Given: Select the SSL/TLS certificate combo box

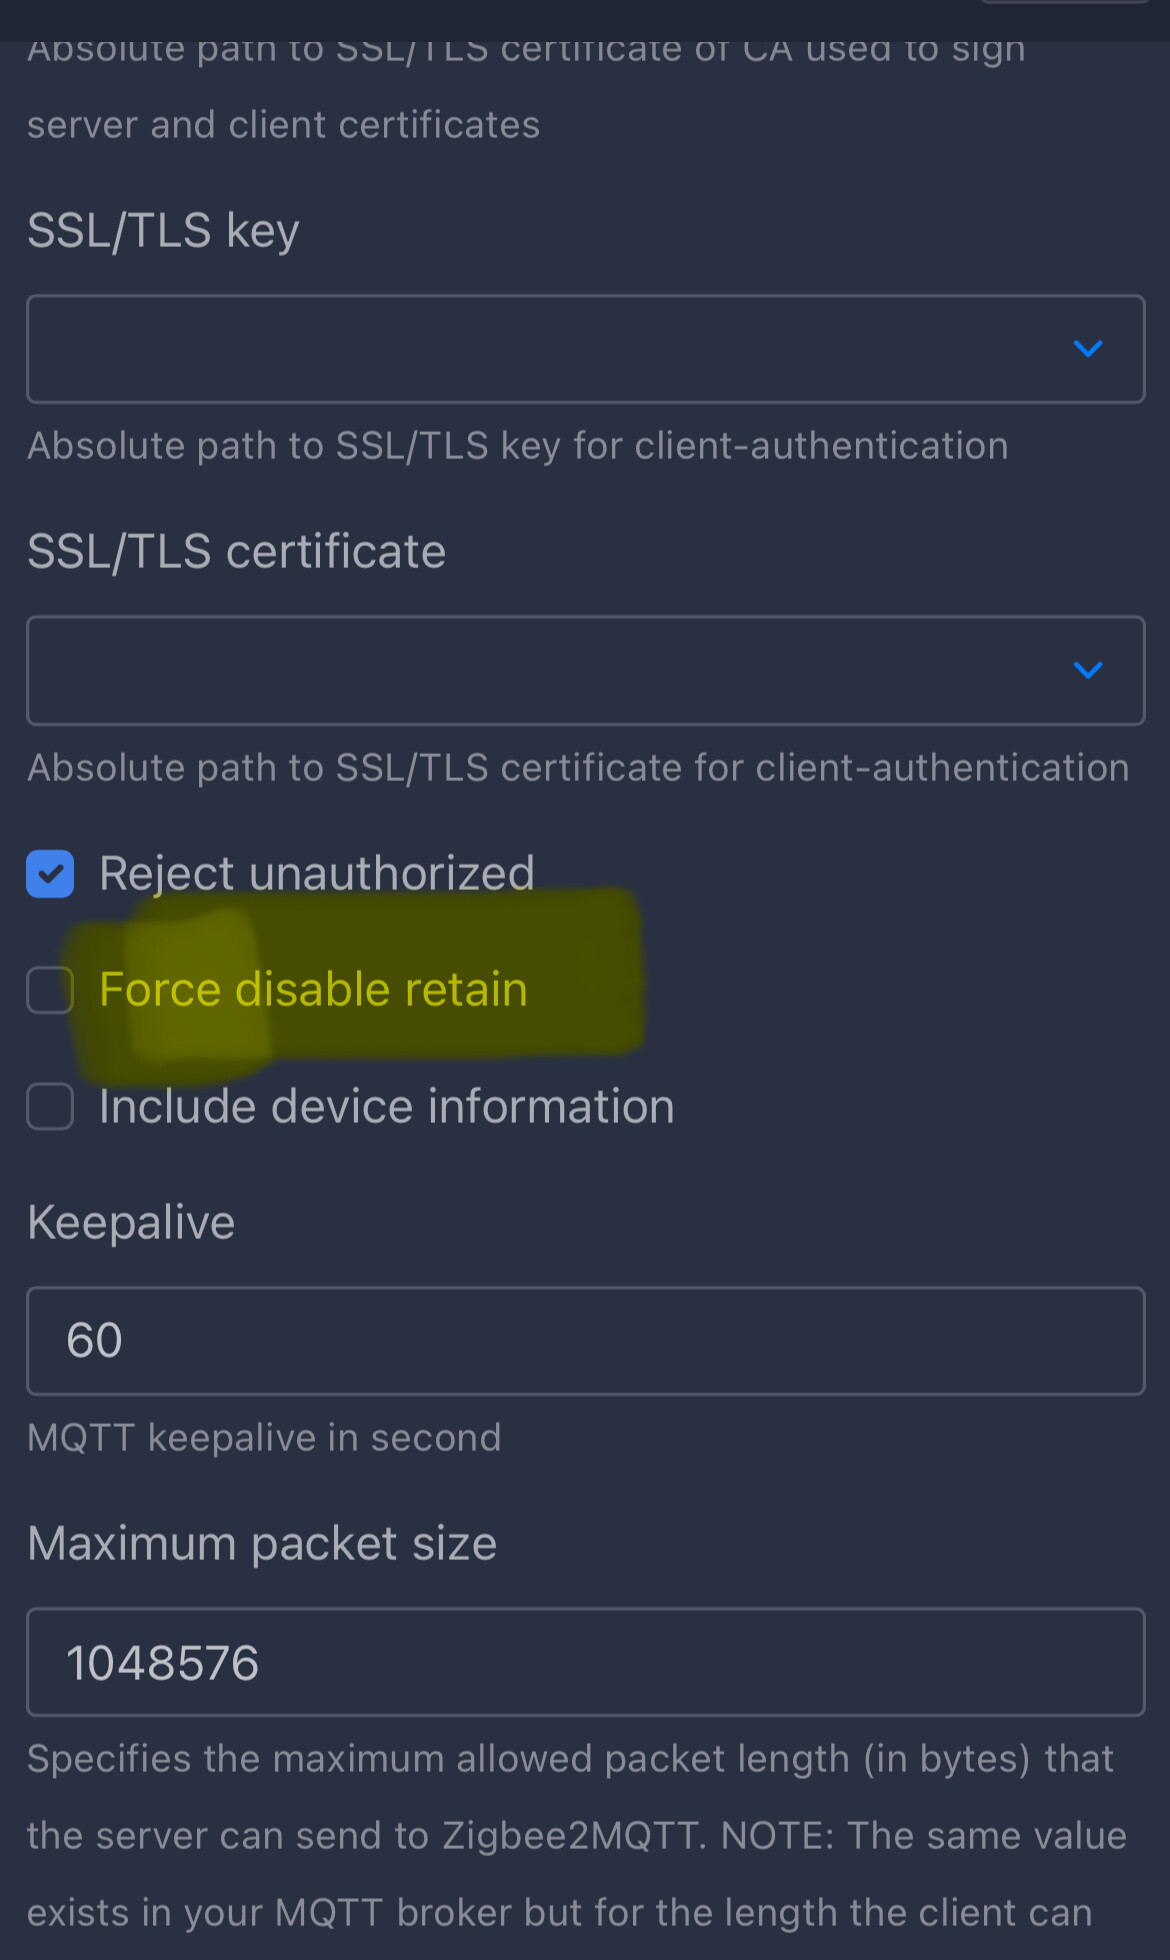Looking at the screenshot, I should click(585, 670).
